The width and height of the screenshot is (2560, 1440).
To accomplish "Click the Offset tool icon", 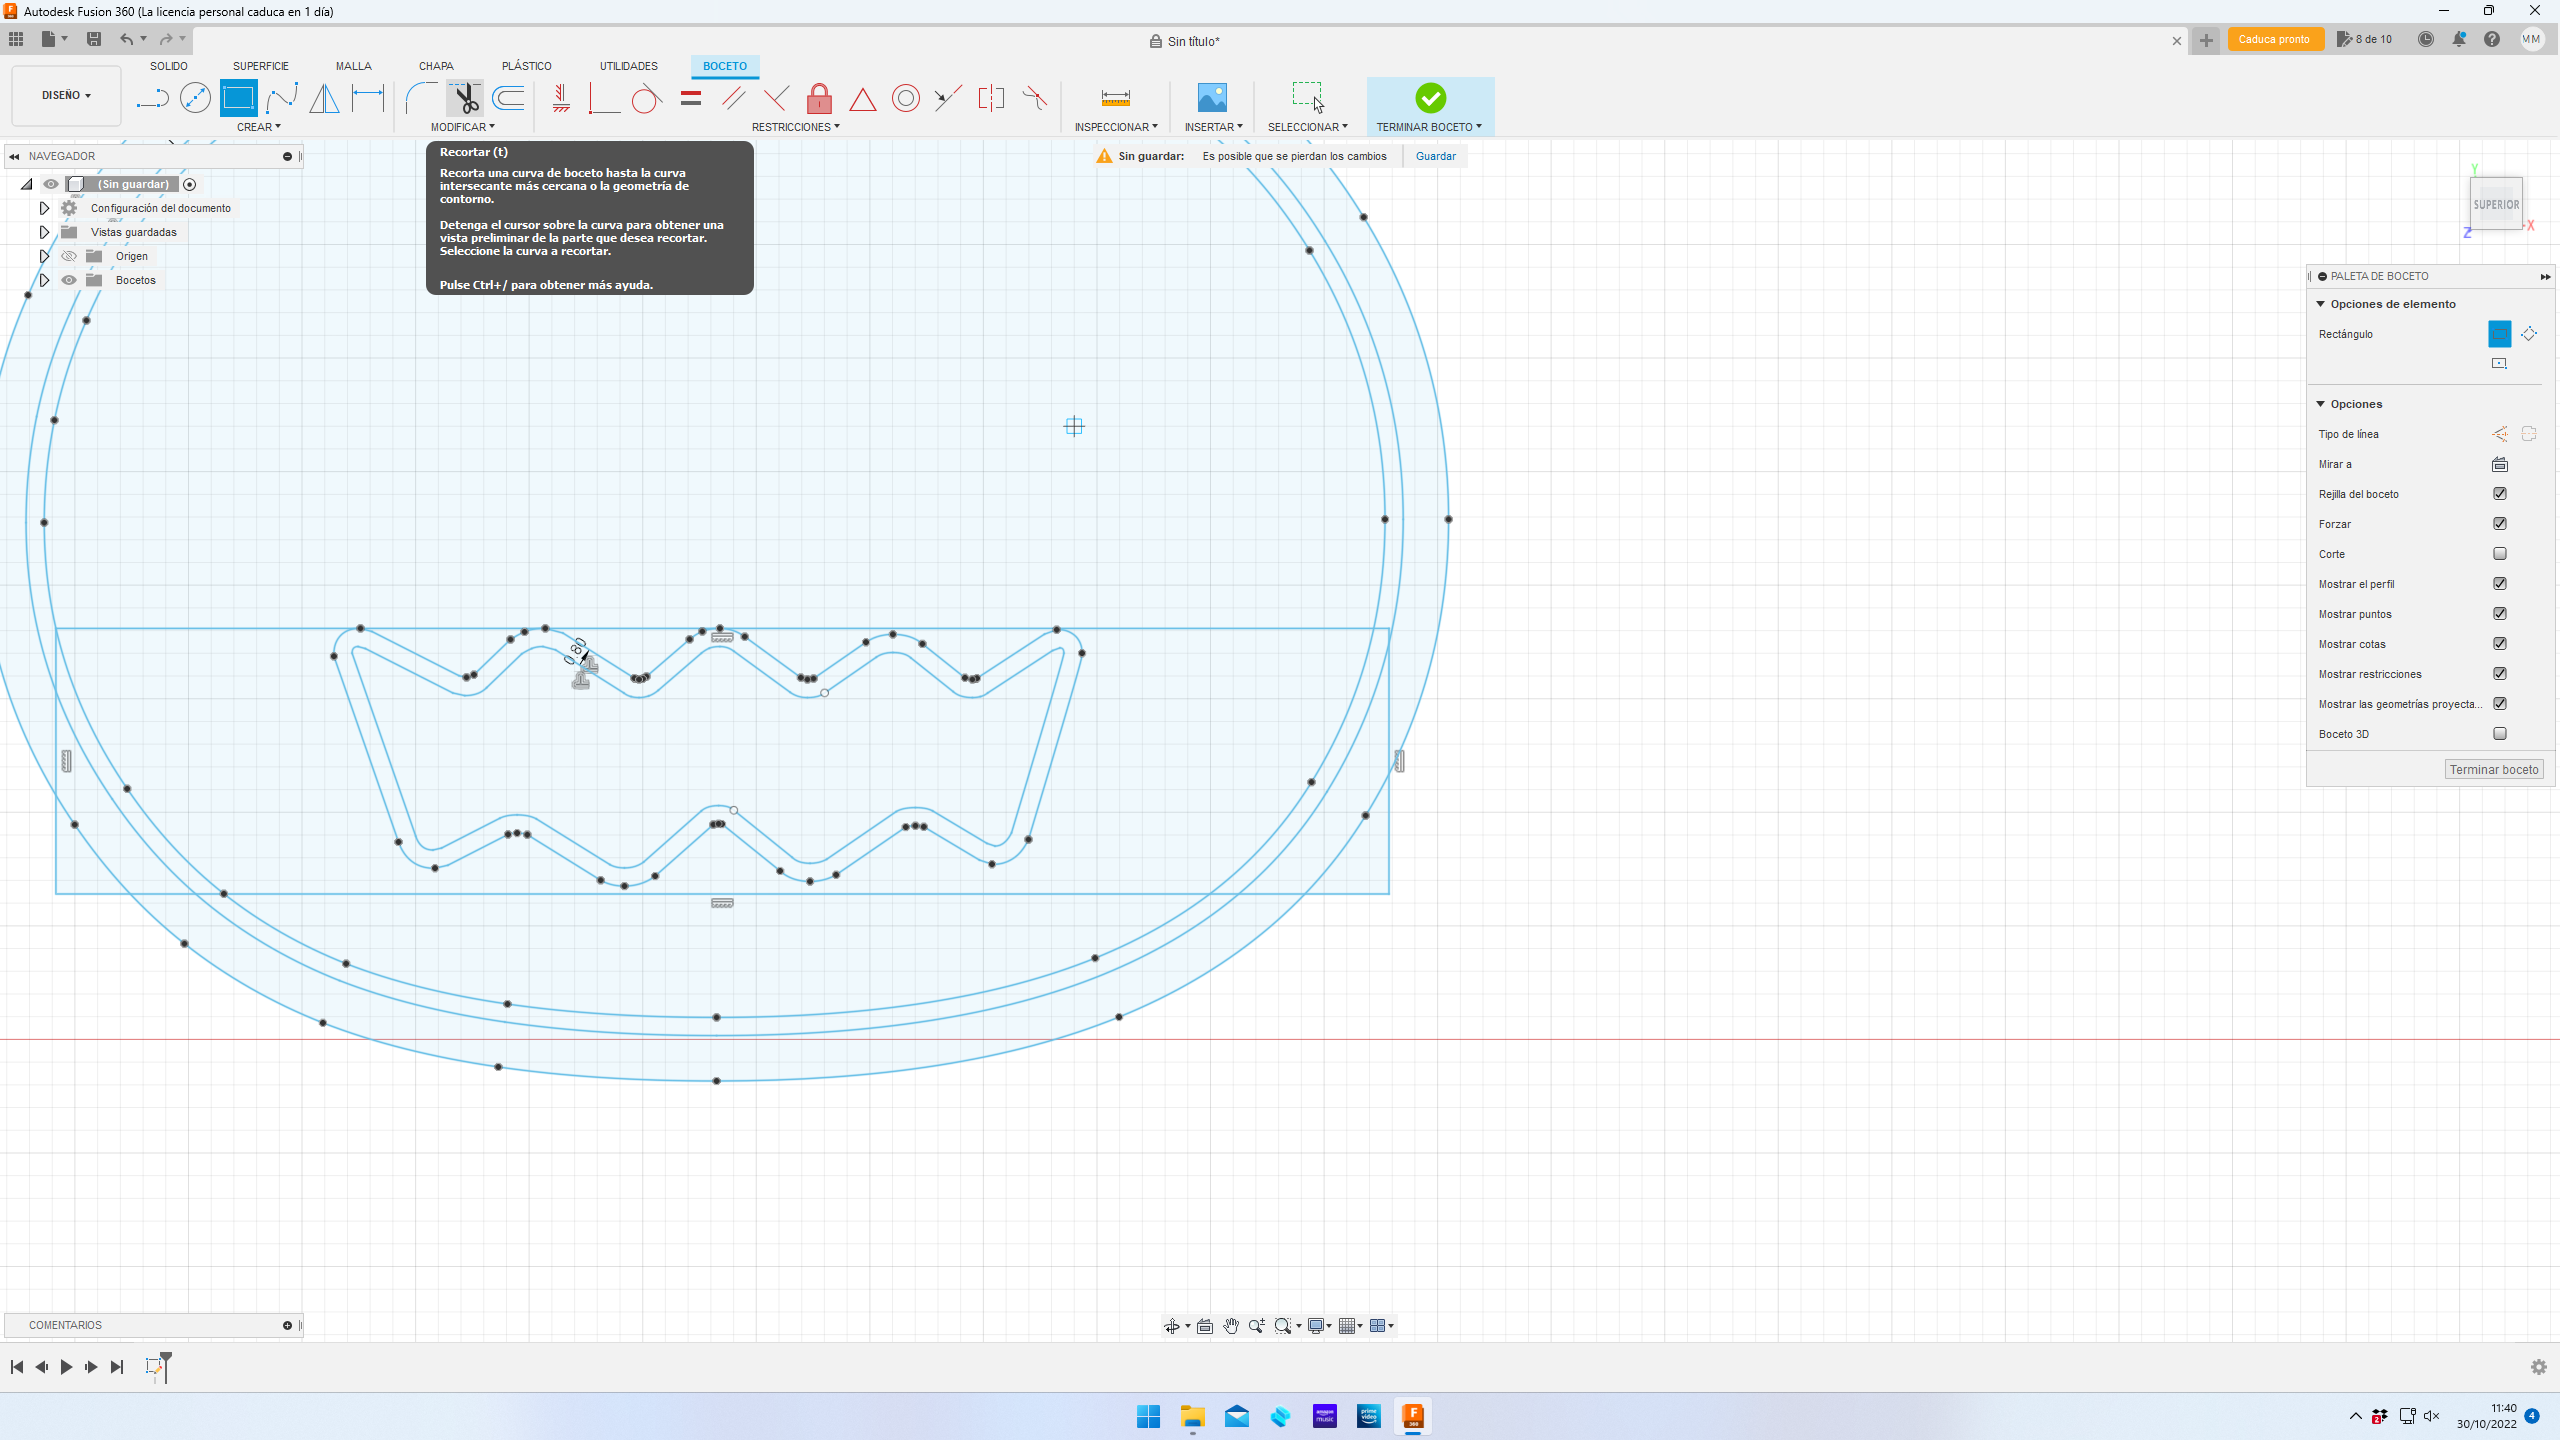I will coord(508,98).
